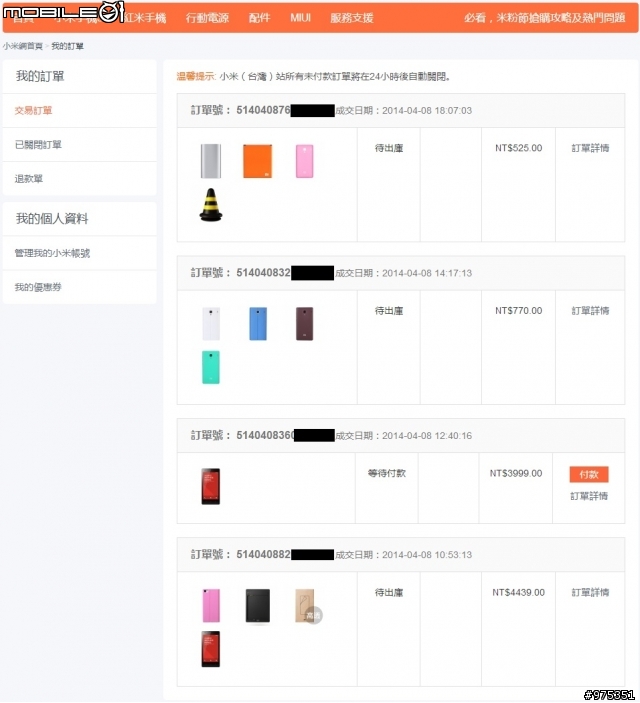Open 訂單詳情 for the NT$3999.00 order
The width and height of the screenshot is (640, 703).
click(589, 496)
